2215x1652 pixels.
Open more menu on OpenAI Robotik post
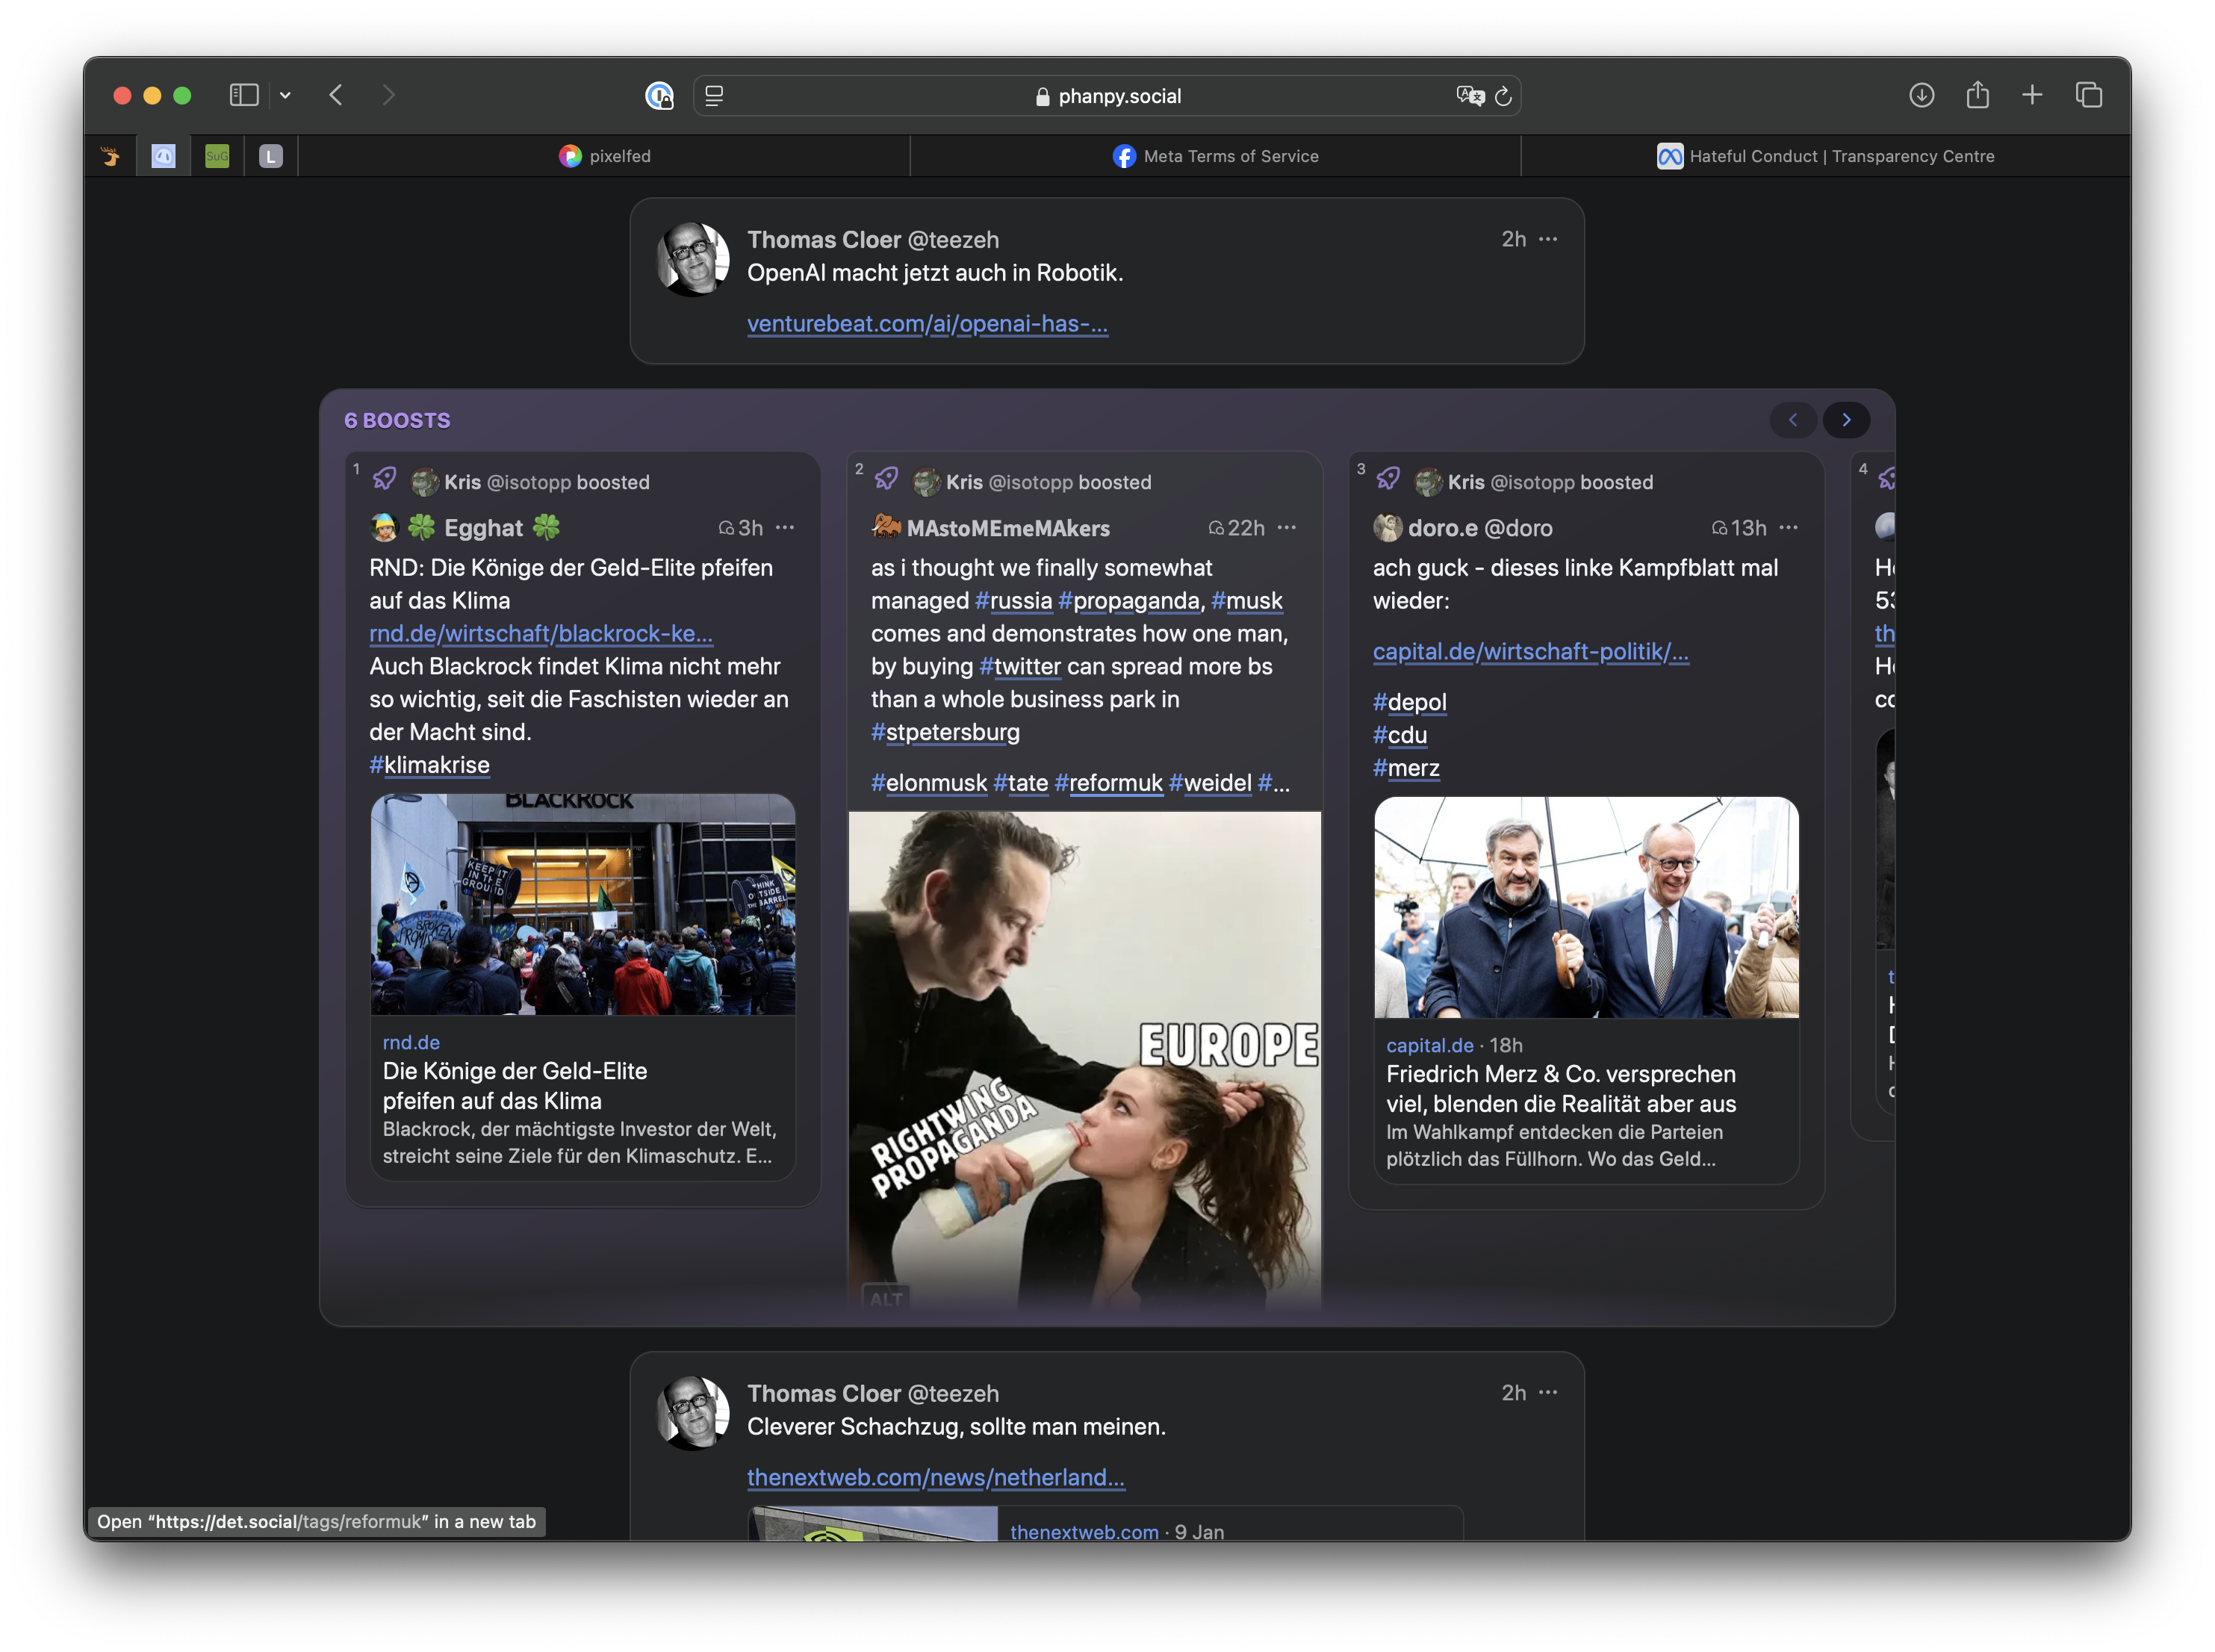click(1548, 239)
